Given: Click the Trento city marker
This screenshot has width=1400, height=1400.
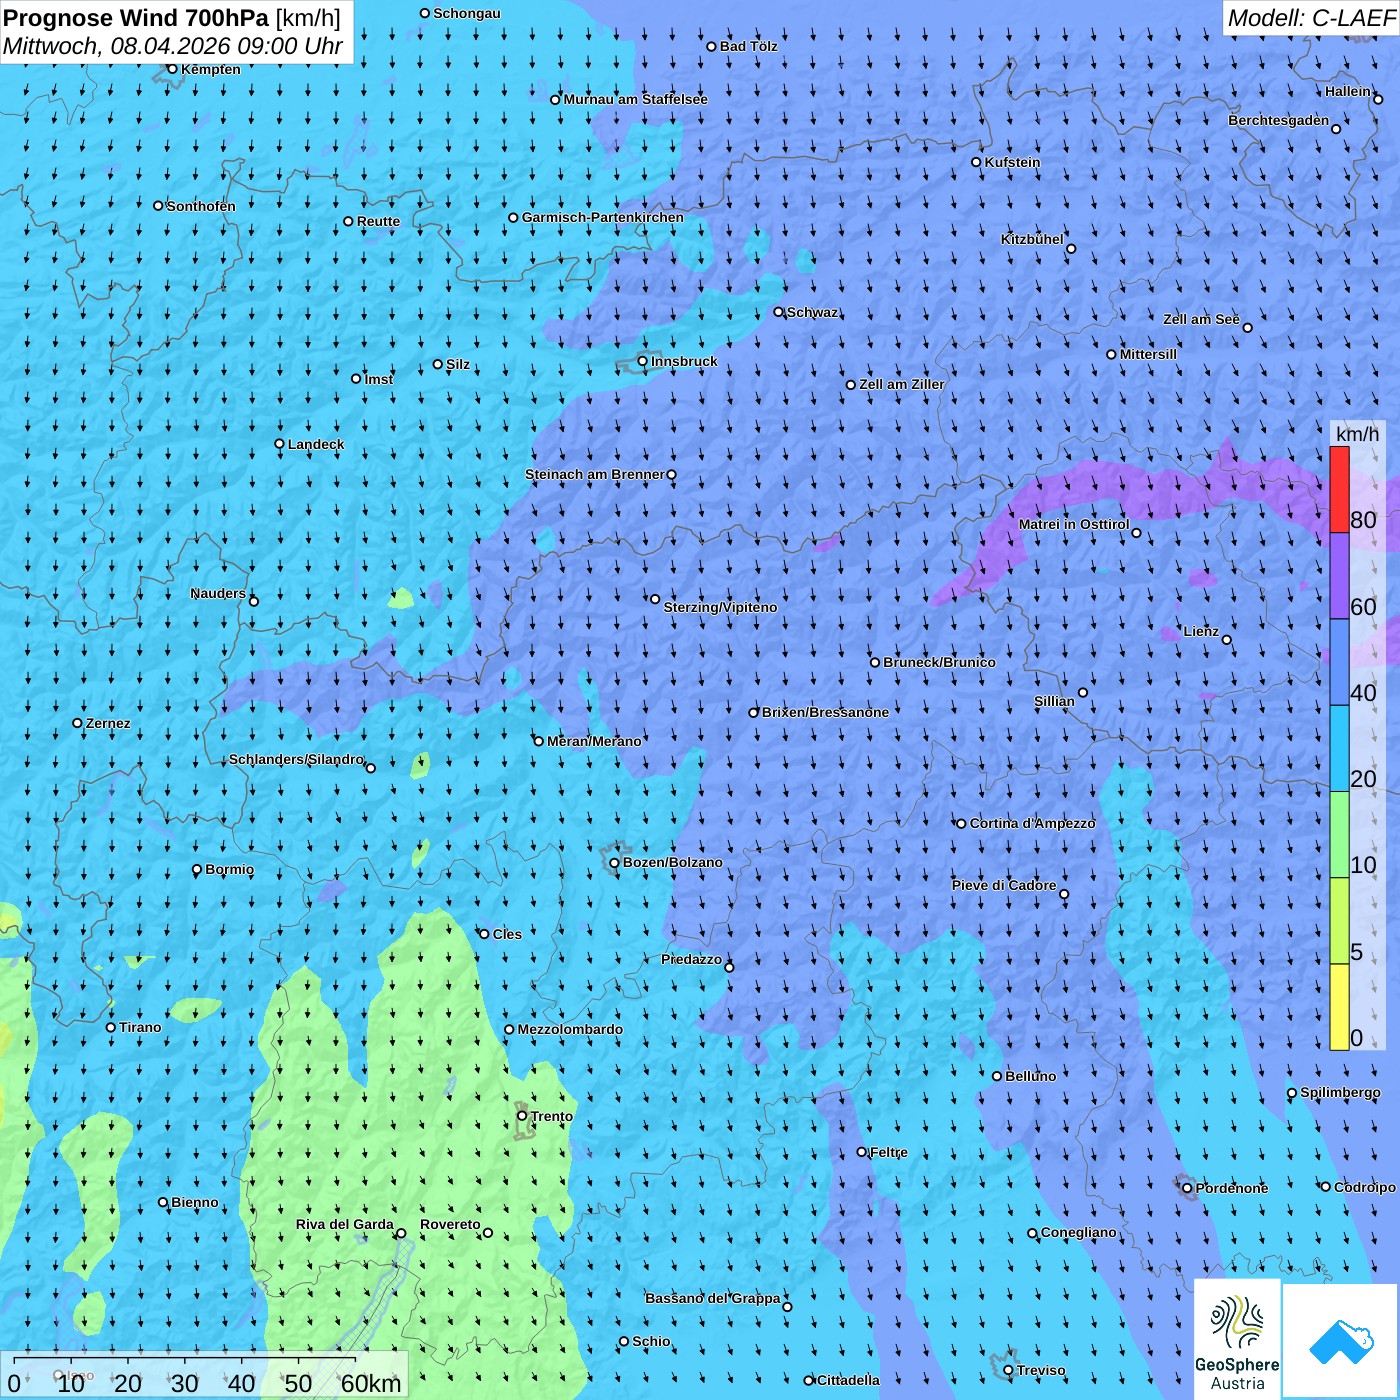Looking at the screenshot, I should pos(522,1116).
